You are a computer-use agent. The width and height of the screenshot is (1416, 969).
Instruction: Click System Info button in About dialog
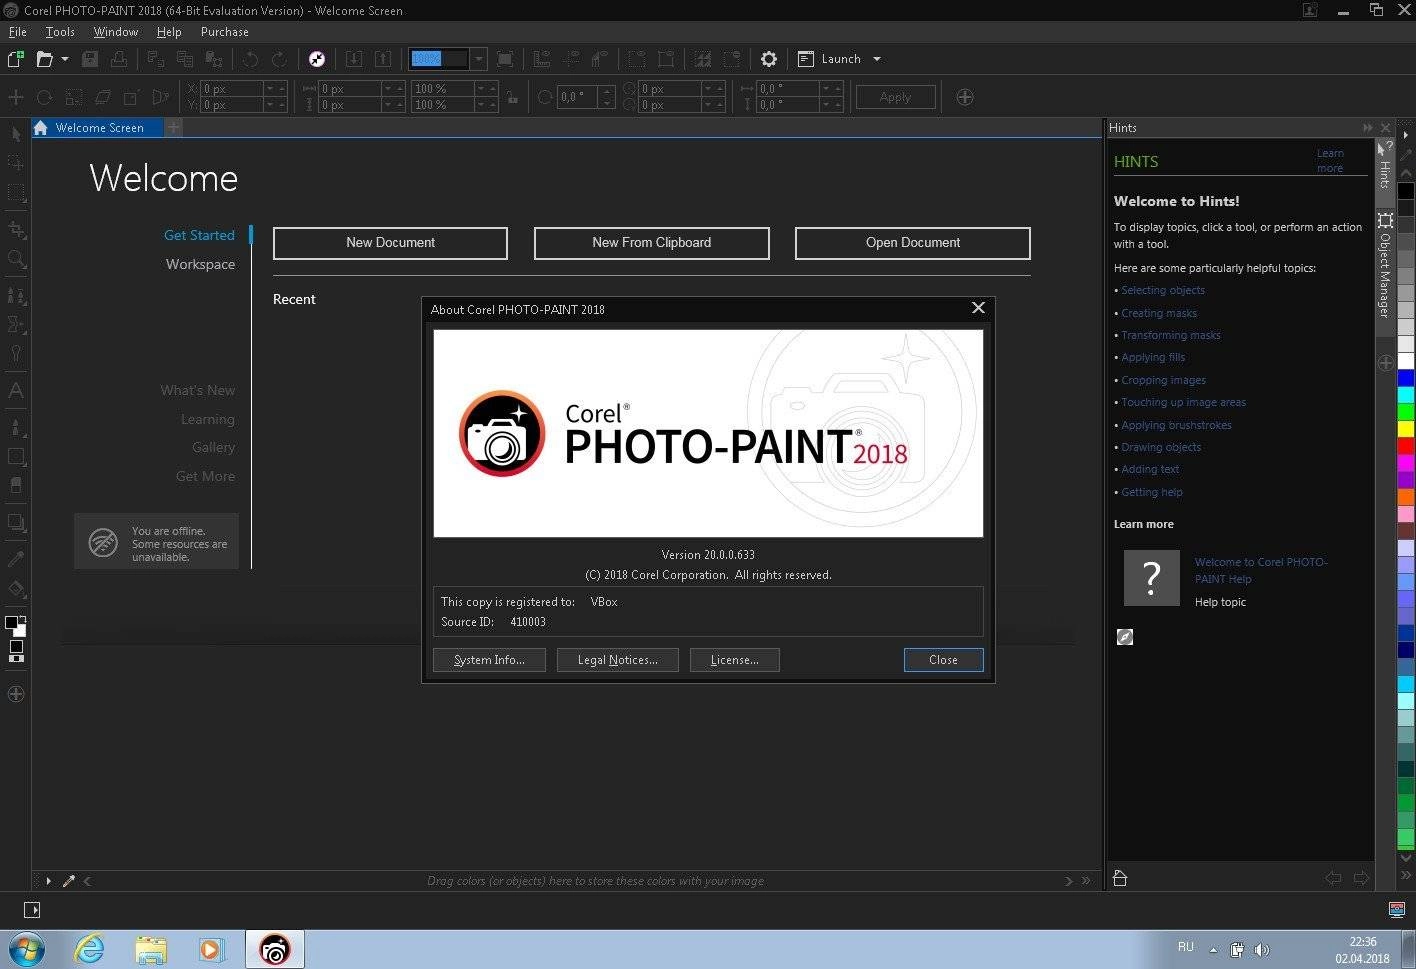489,660
